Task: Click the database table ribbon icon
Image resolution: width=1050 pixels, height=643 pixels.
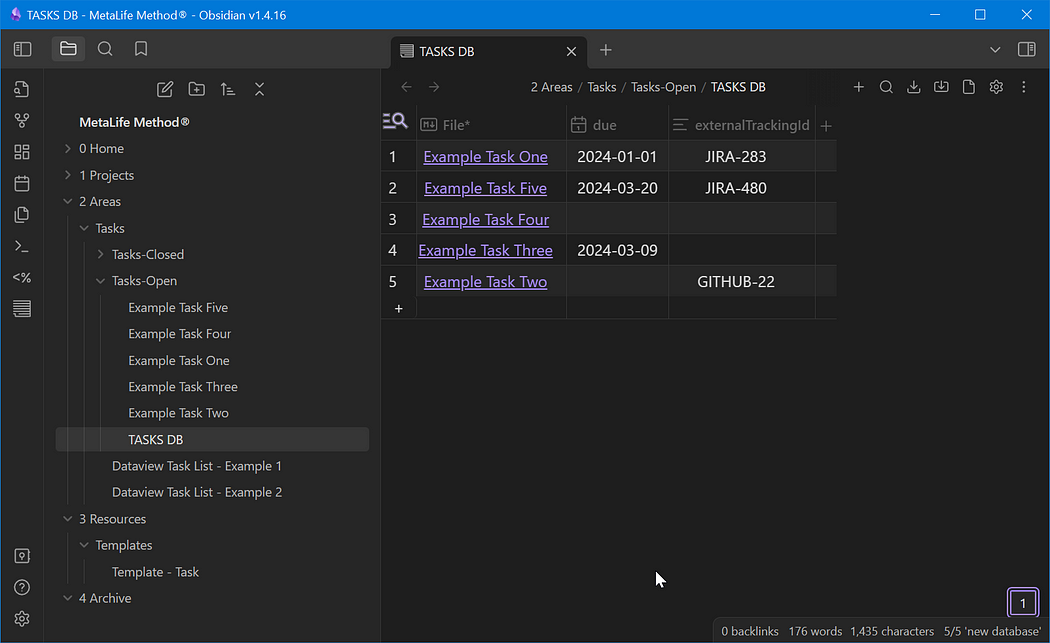Action: pos(21,309)
